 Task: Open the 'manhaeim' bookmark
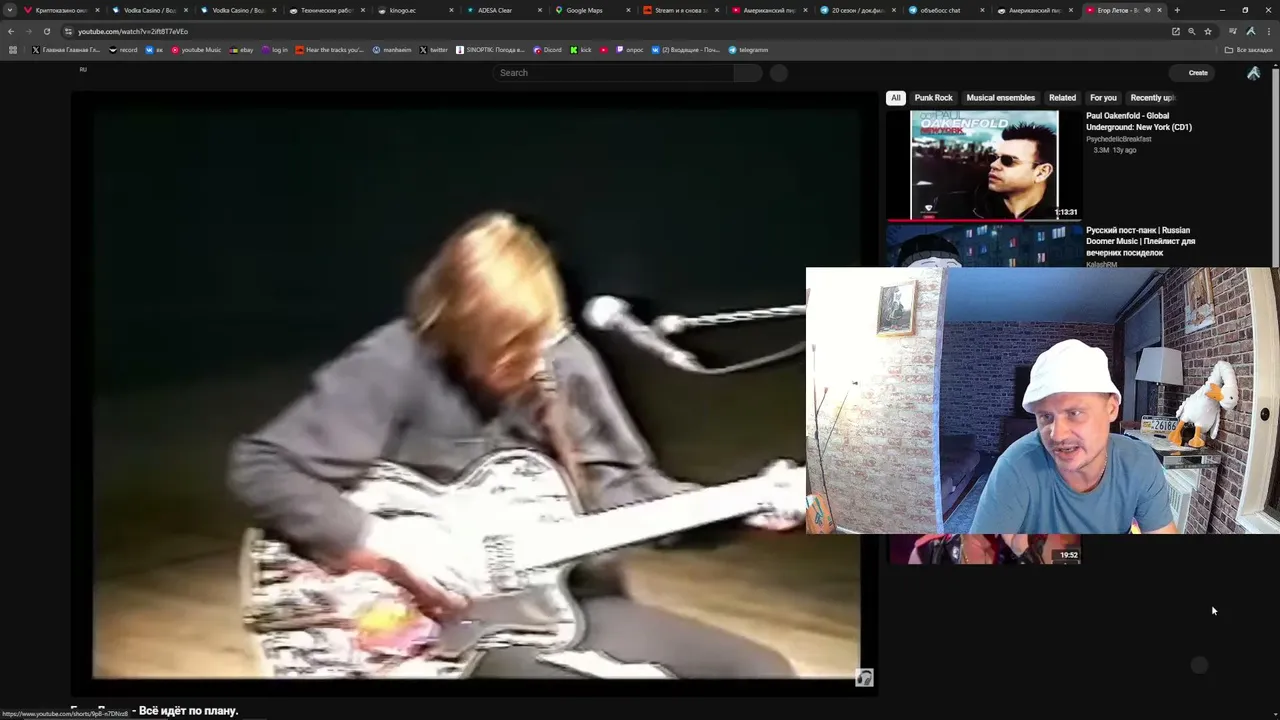[x=392, y=49]
